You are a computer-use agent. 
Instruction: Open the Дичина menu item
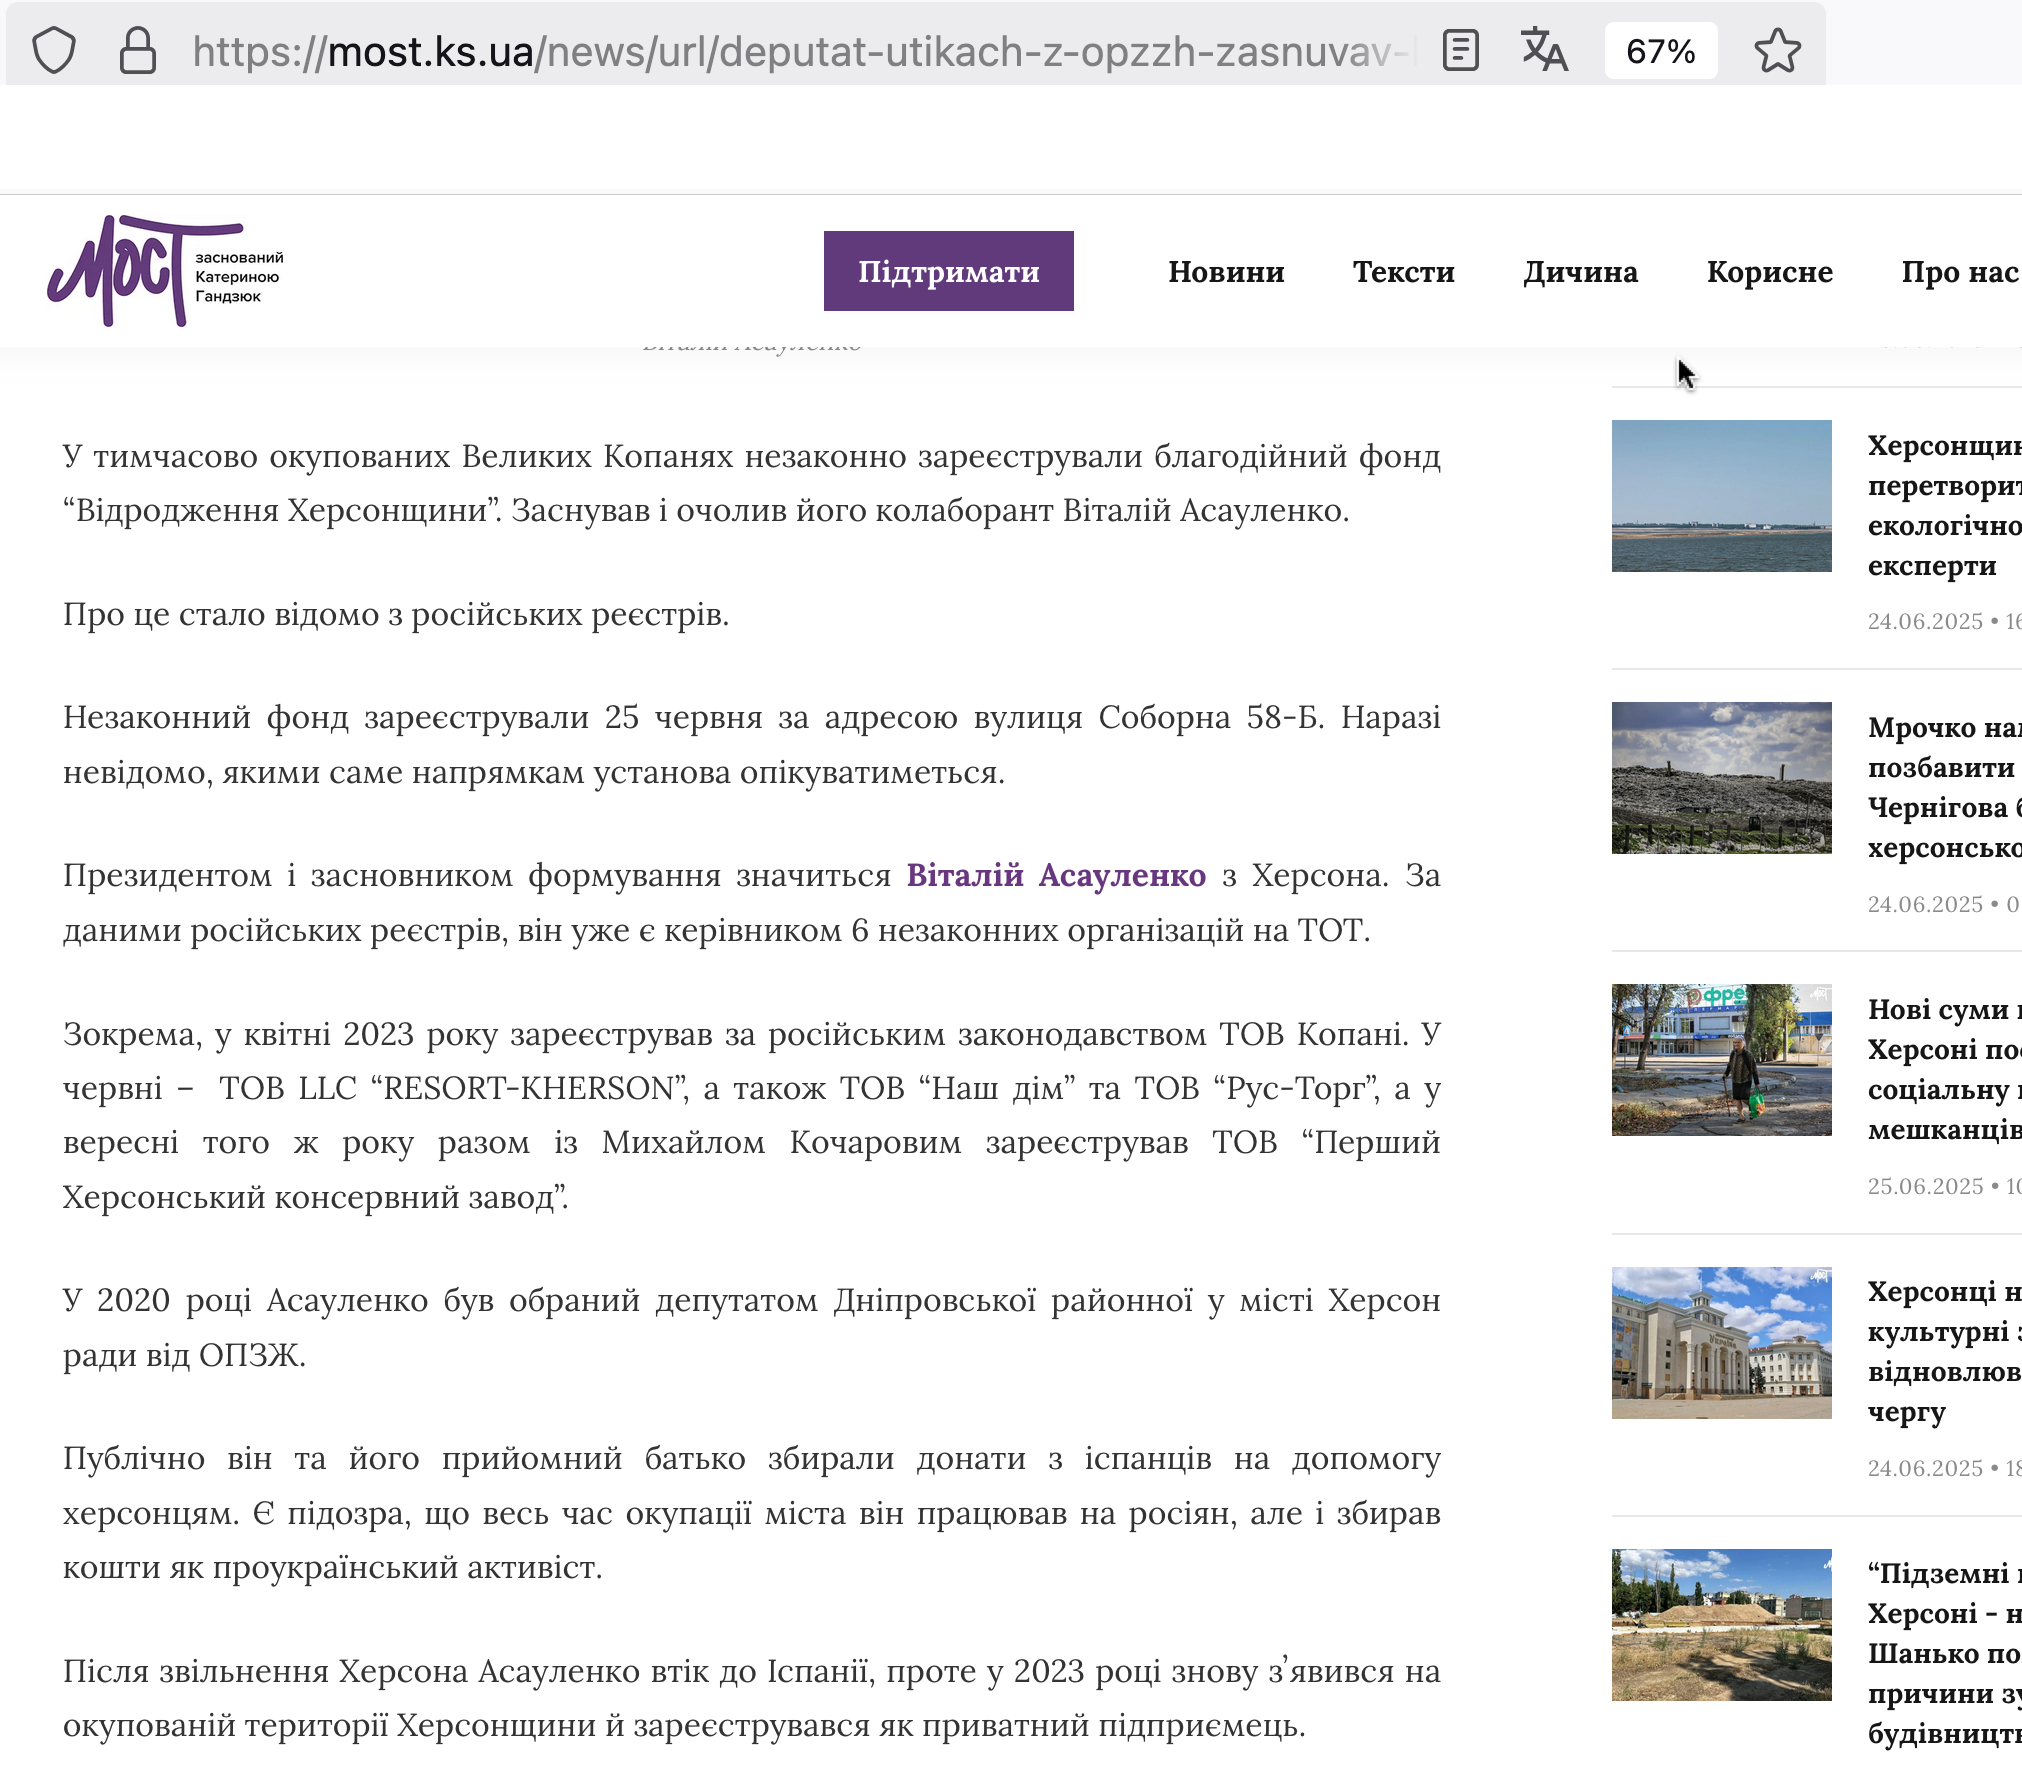1580,272
